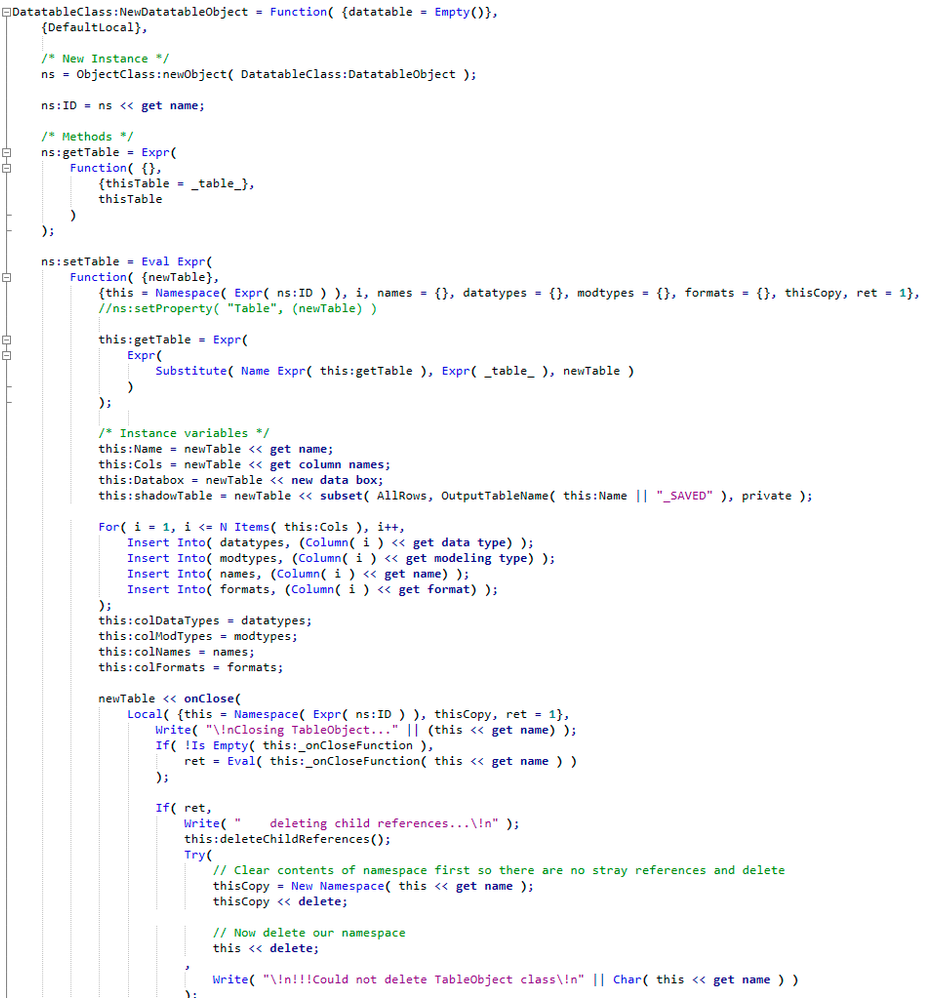
Task: Click the onClose message keyword
Action: 209,699
